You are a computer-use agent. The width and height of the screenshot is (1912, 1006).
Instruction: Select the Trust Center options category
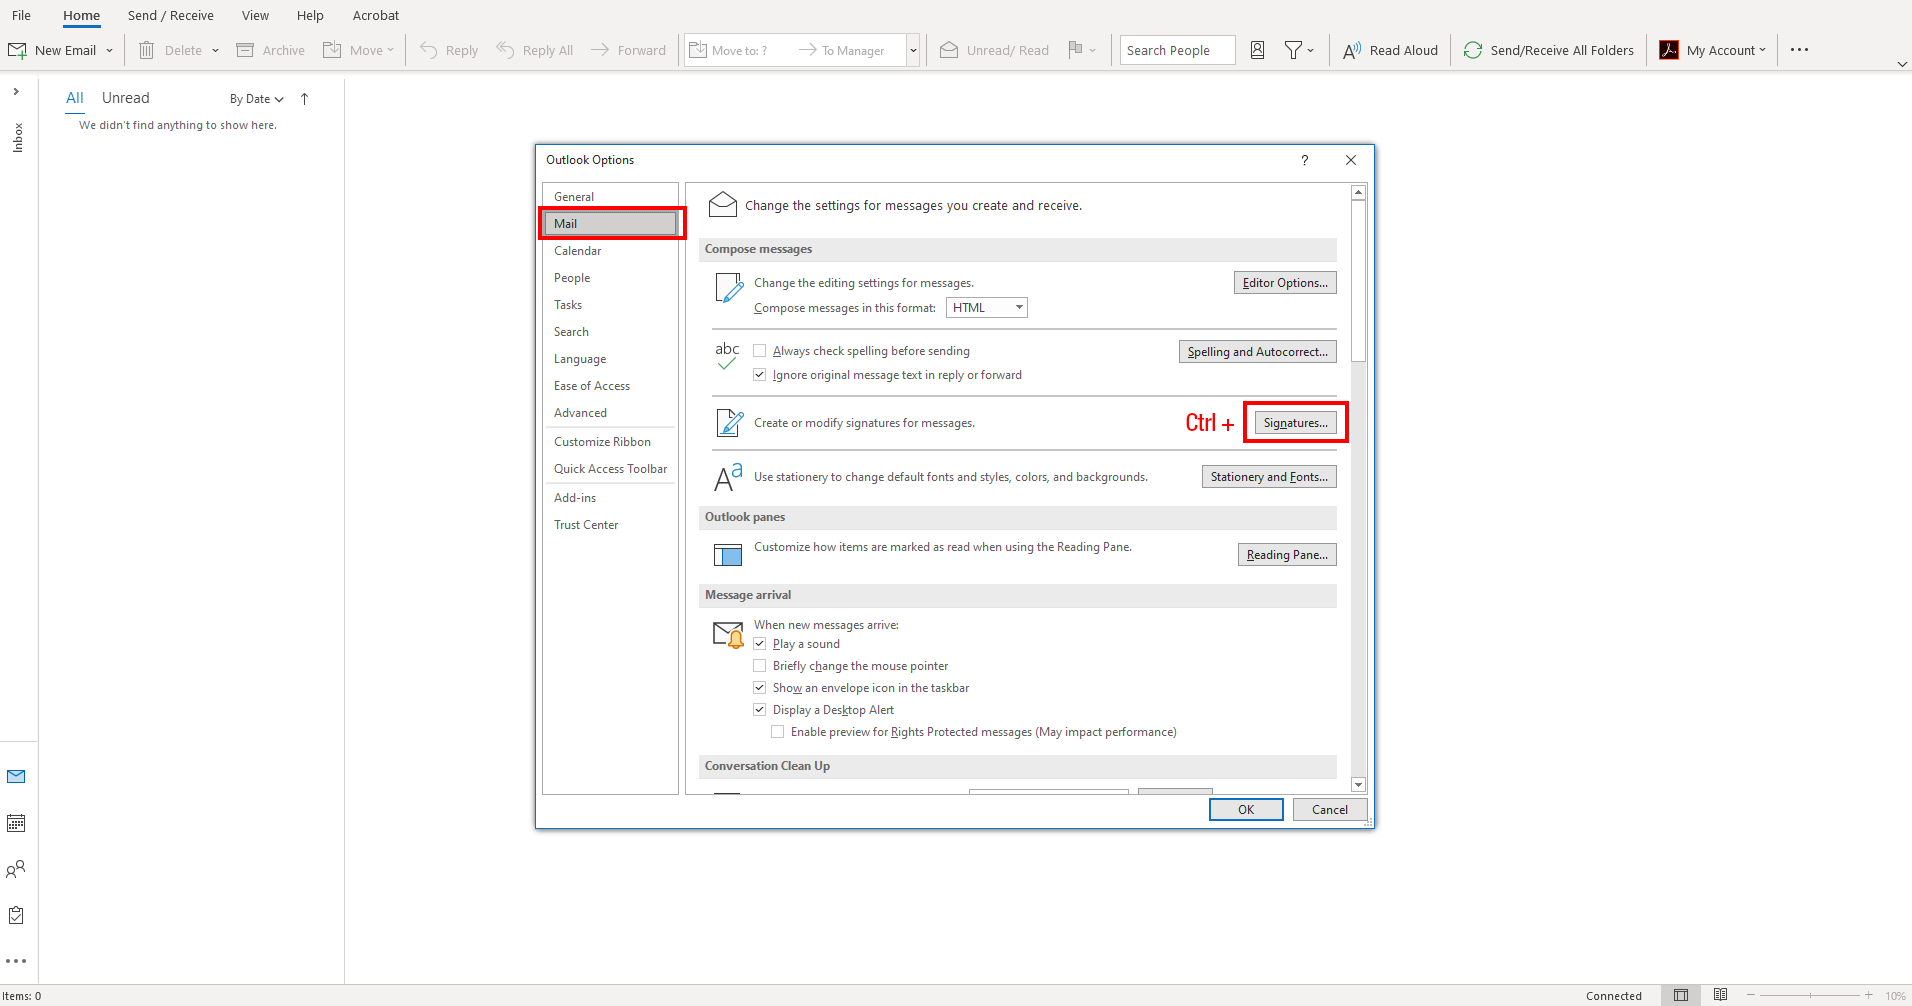(x=610, y=525)
